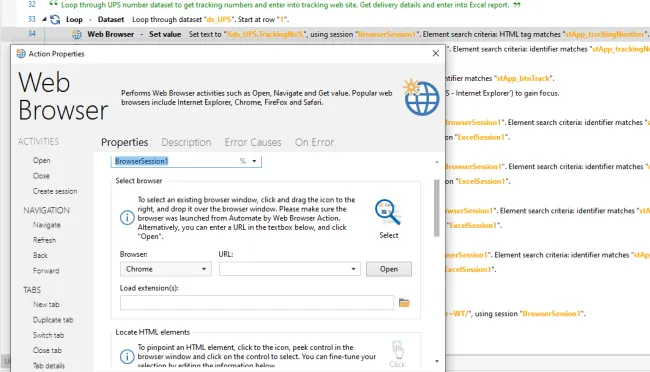Open the BrowserSession1 session dropdown
The image size is (650, 372).
pyautogui.click(x=254, y=161)
